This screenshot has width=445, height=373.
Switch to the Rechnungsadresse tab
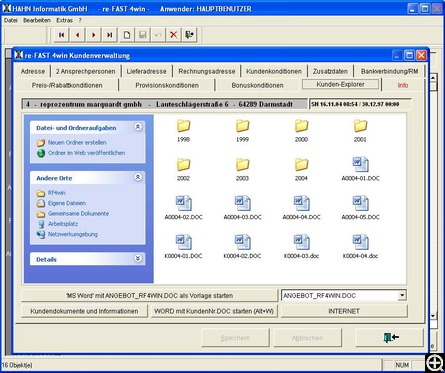pos(207,71)
